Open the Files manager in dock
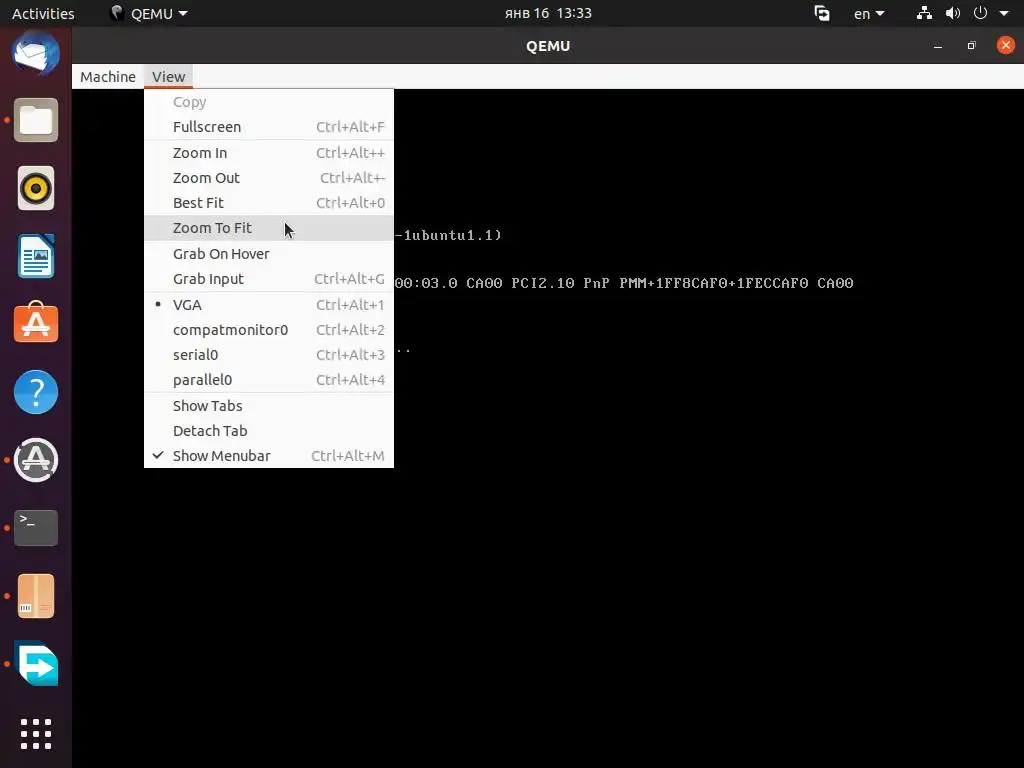 [x=36, y=120]
